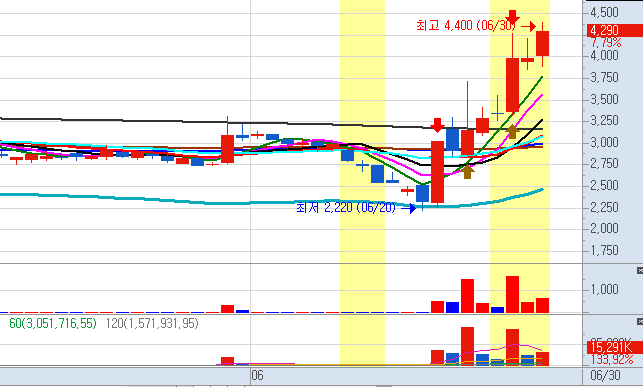Select the blue candle at the 06/20 low
The width and height of the screenshot is (643, 387).
422,194
